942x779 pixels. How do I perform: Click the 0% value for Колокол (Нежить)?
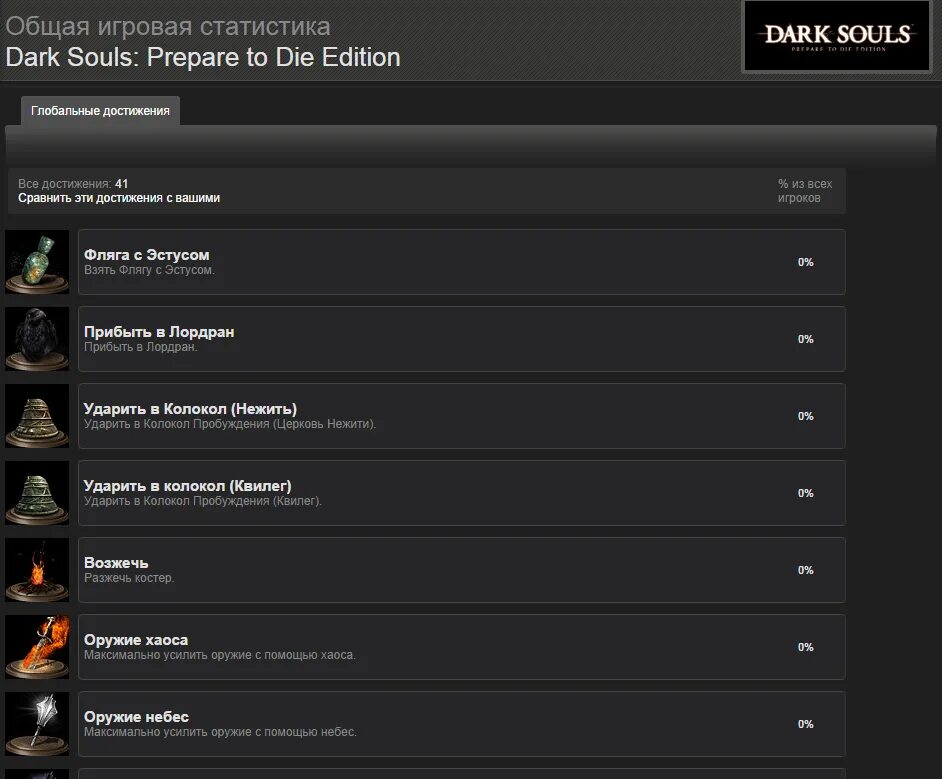[806, 416]
